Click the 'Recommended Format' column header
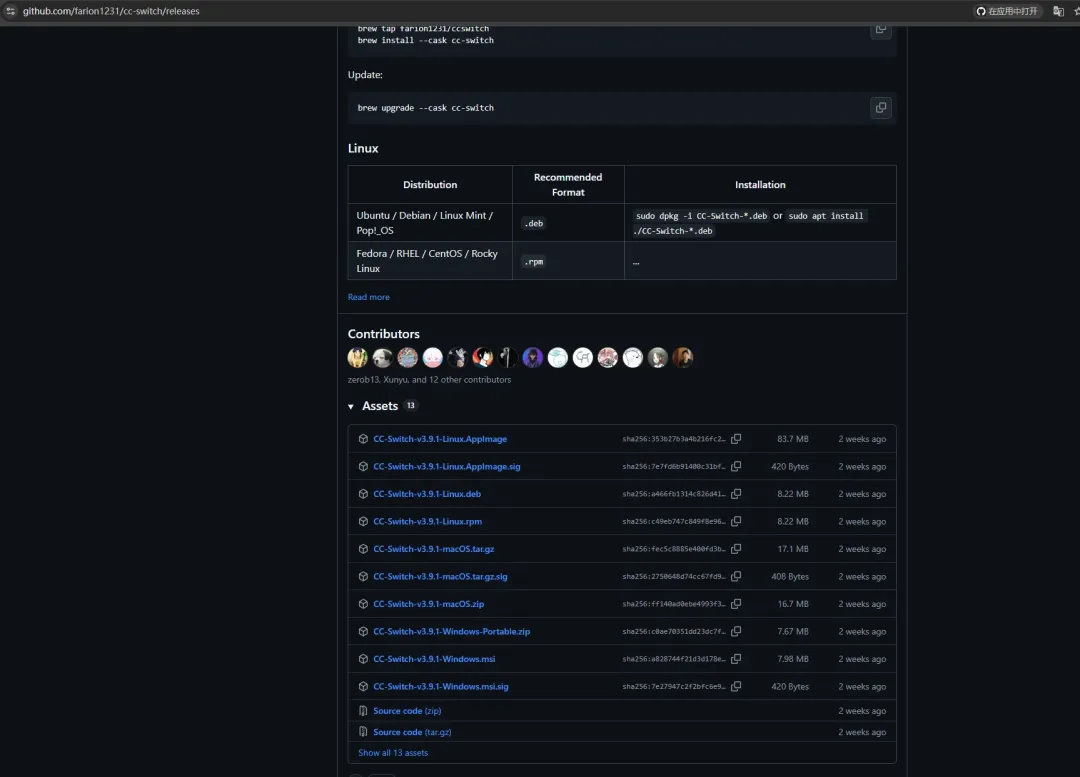The width and height of the screenshot is (1080, 777). tap(568, 185)
